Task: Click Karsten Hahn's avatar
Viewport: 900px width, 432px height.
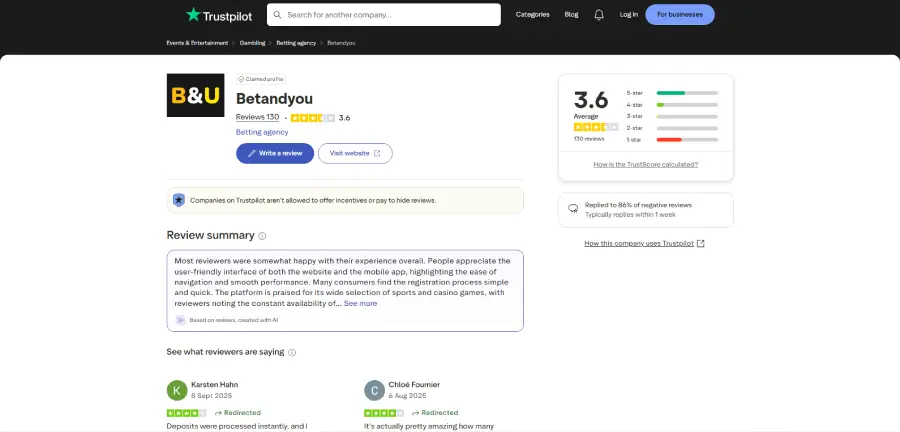Action: pyautogui.click(x=177, y=390)
